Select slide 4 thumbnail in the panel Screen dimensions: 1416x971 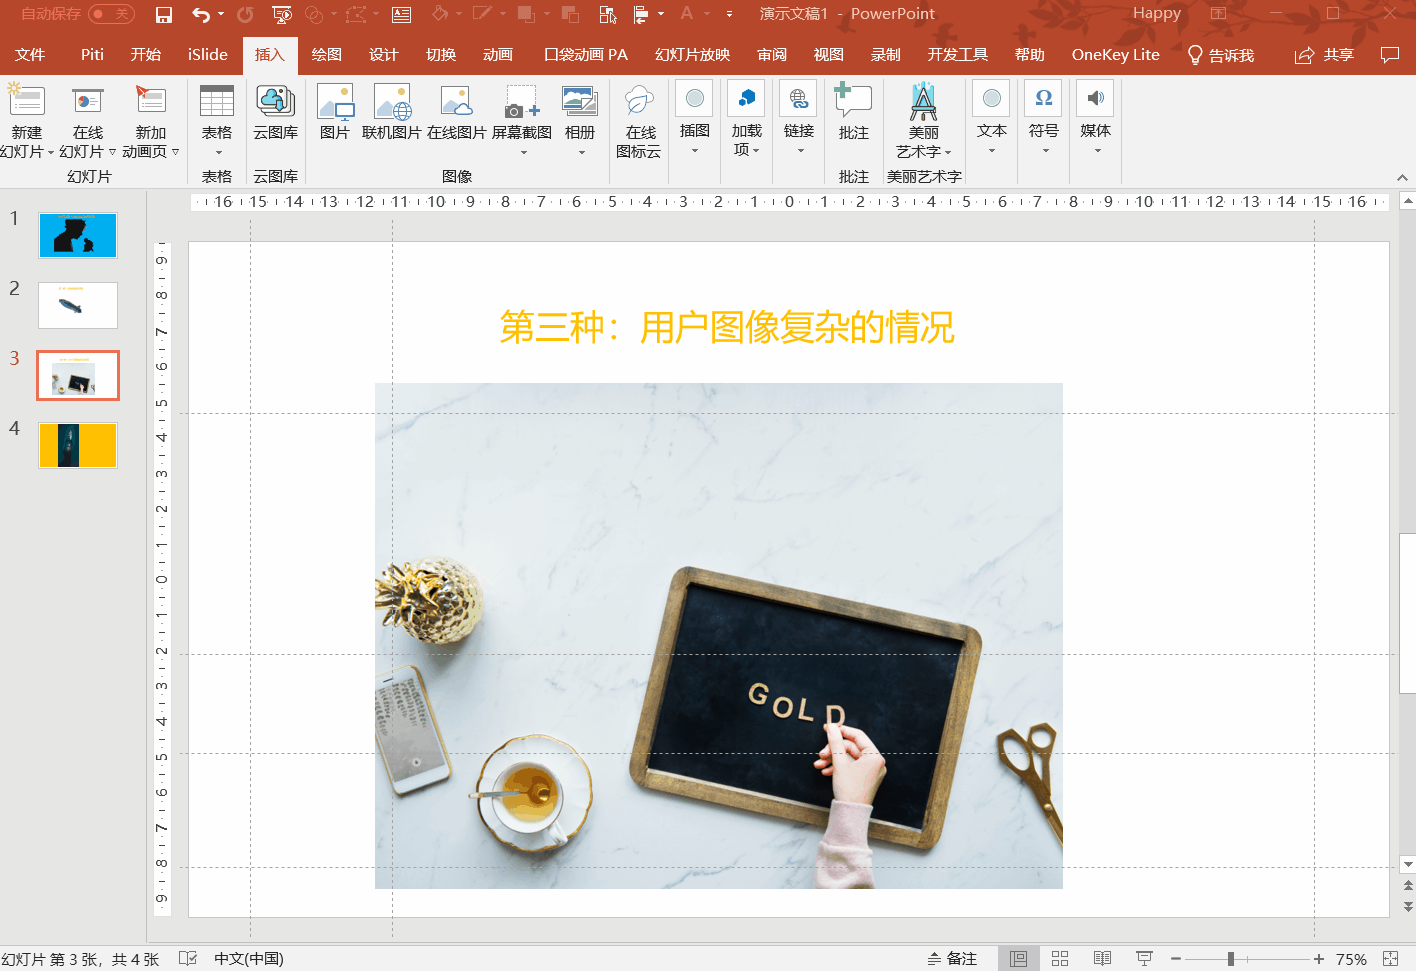(78, 445)
